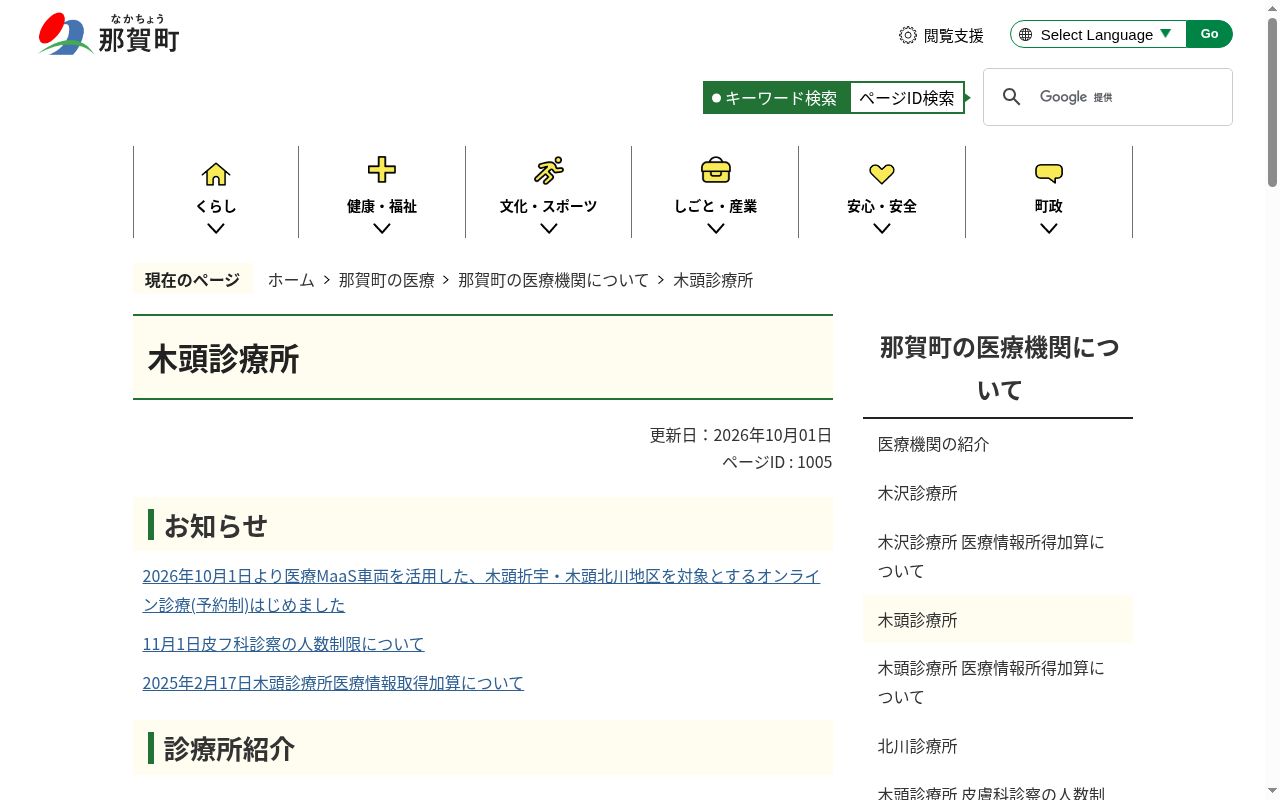Open the 町政 menu label
Image resolution: width=1280 pixels, height=800 pixels.
pos(1049,206)
